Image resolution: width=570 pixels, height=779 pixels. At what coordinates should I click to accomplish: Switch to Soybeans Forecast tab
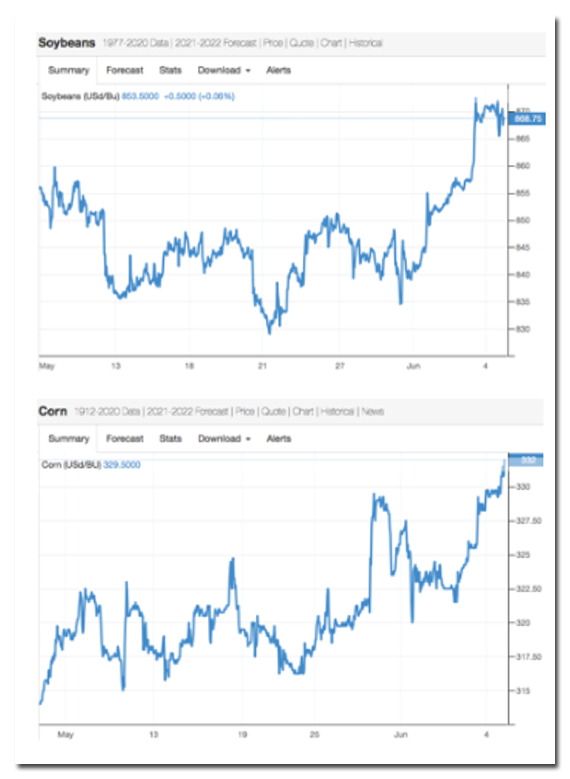125,70
